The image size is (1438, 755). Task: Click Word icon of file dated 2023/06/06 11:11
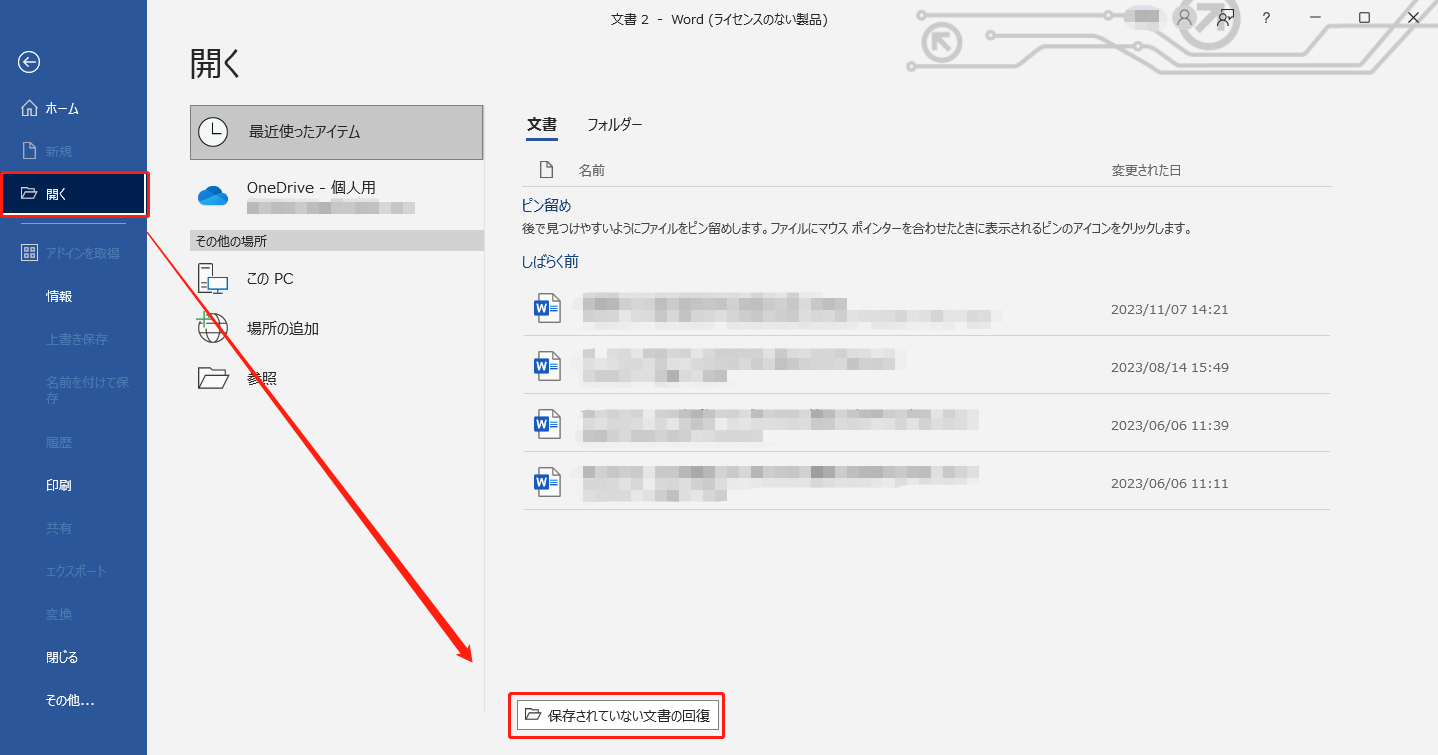547,483
